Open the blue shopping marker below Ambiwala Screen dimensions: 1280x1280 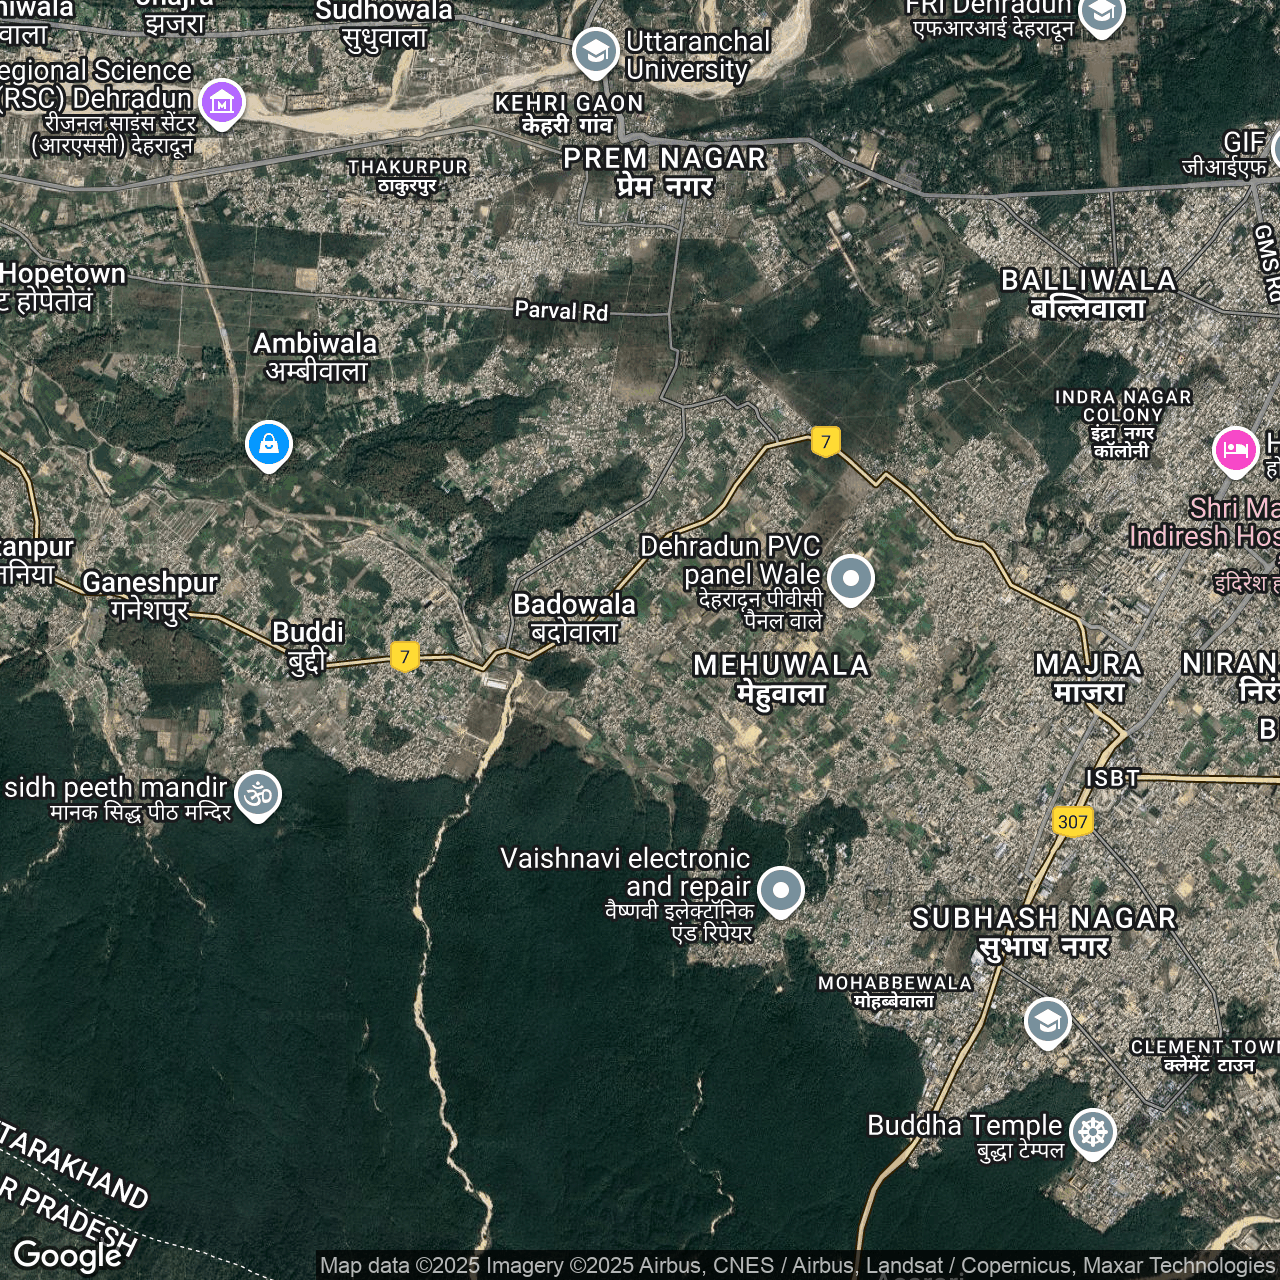point(269,444)
